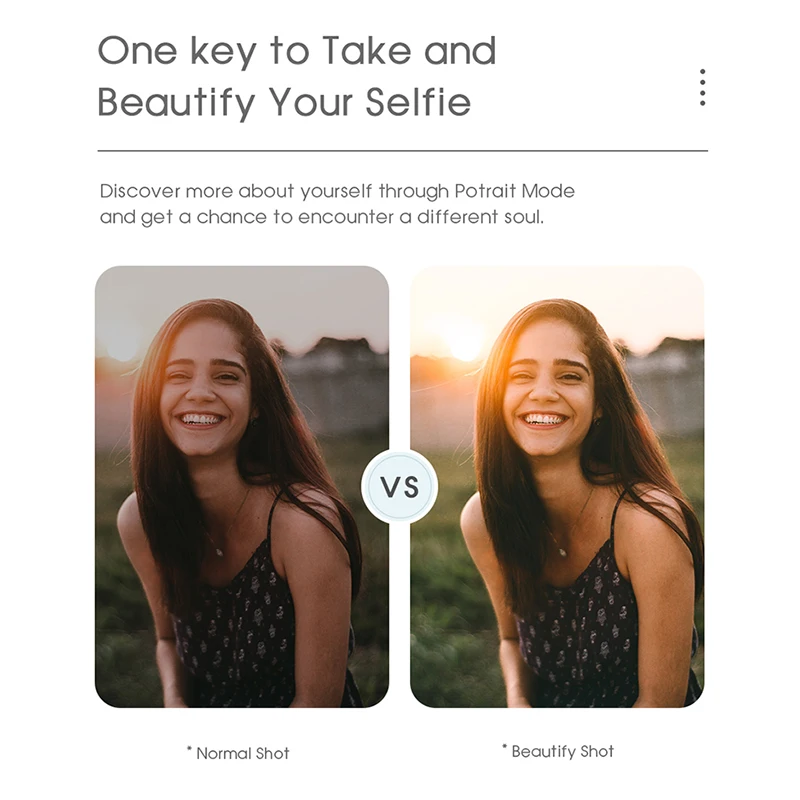Click heading line "One key to Take and"
The image size is (800, 800).
[296, 52]
